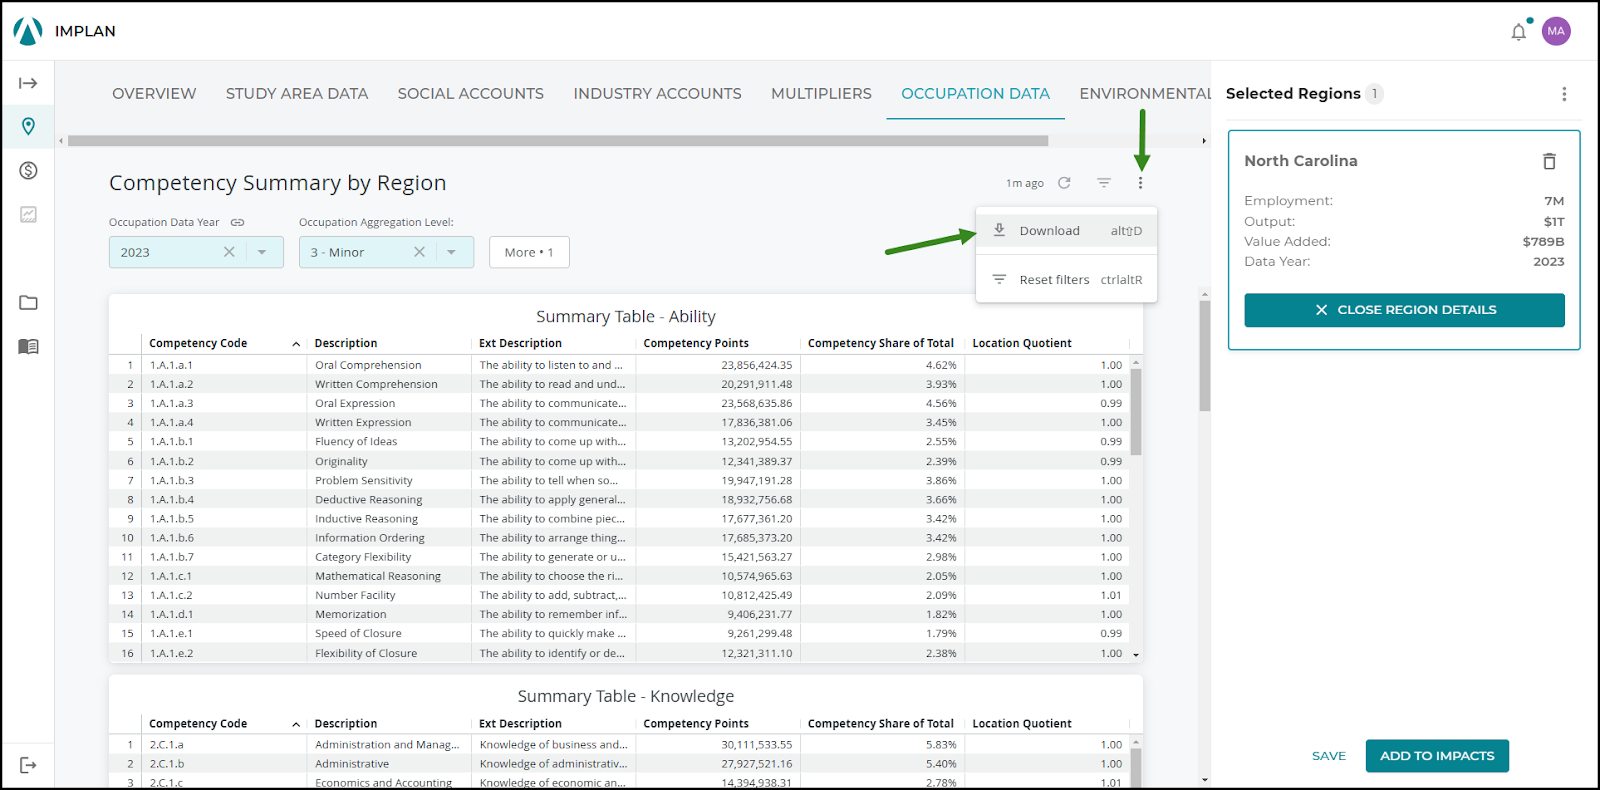Switch to the ENVIRONMENTAL tab
Viewport: 1600px width, 790px height.
tap(1145, 93)
